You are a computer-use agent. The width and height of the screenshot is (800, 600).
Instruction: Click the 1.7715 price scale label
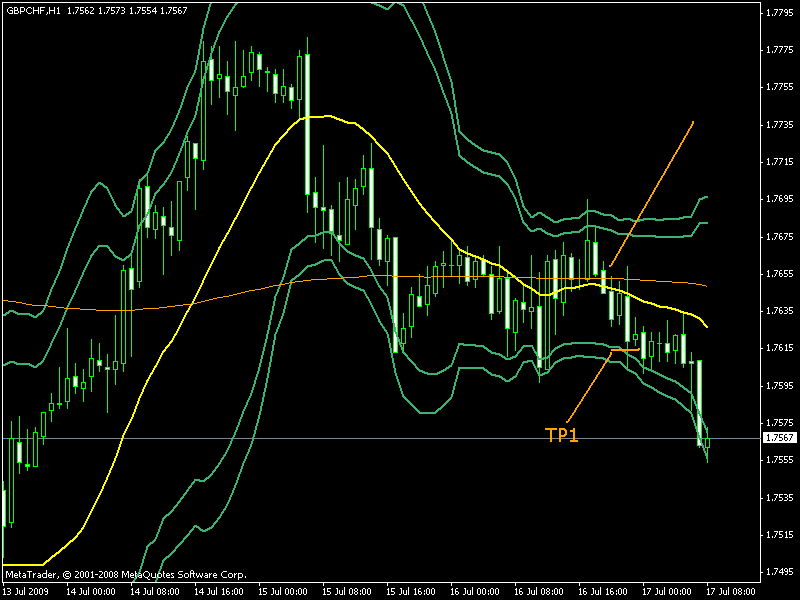[780, 162]
